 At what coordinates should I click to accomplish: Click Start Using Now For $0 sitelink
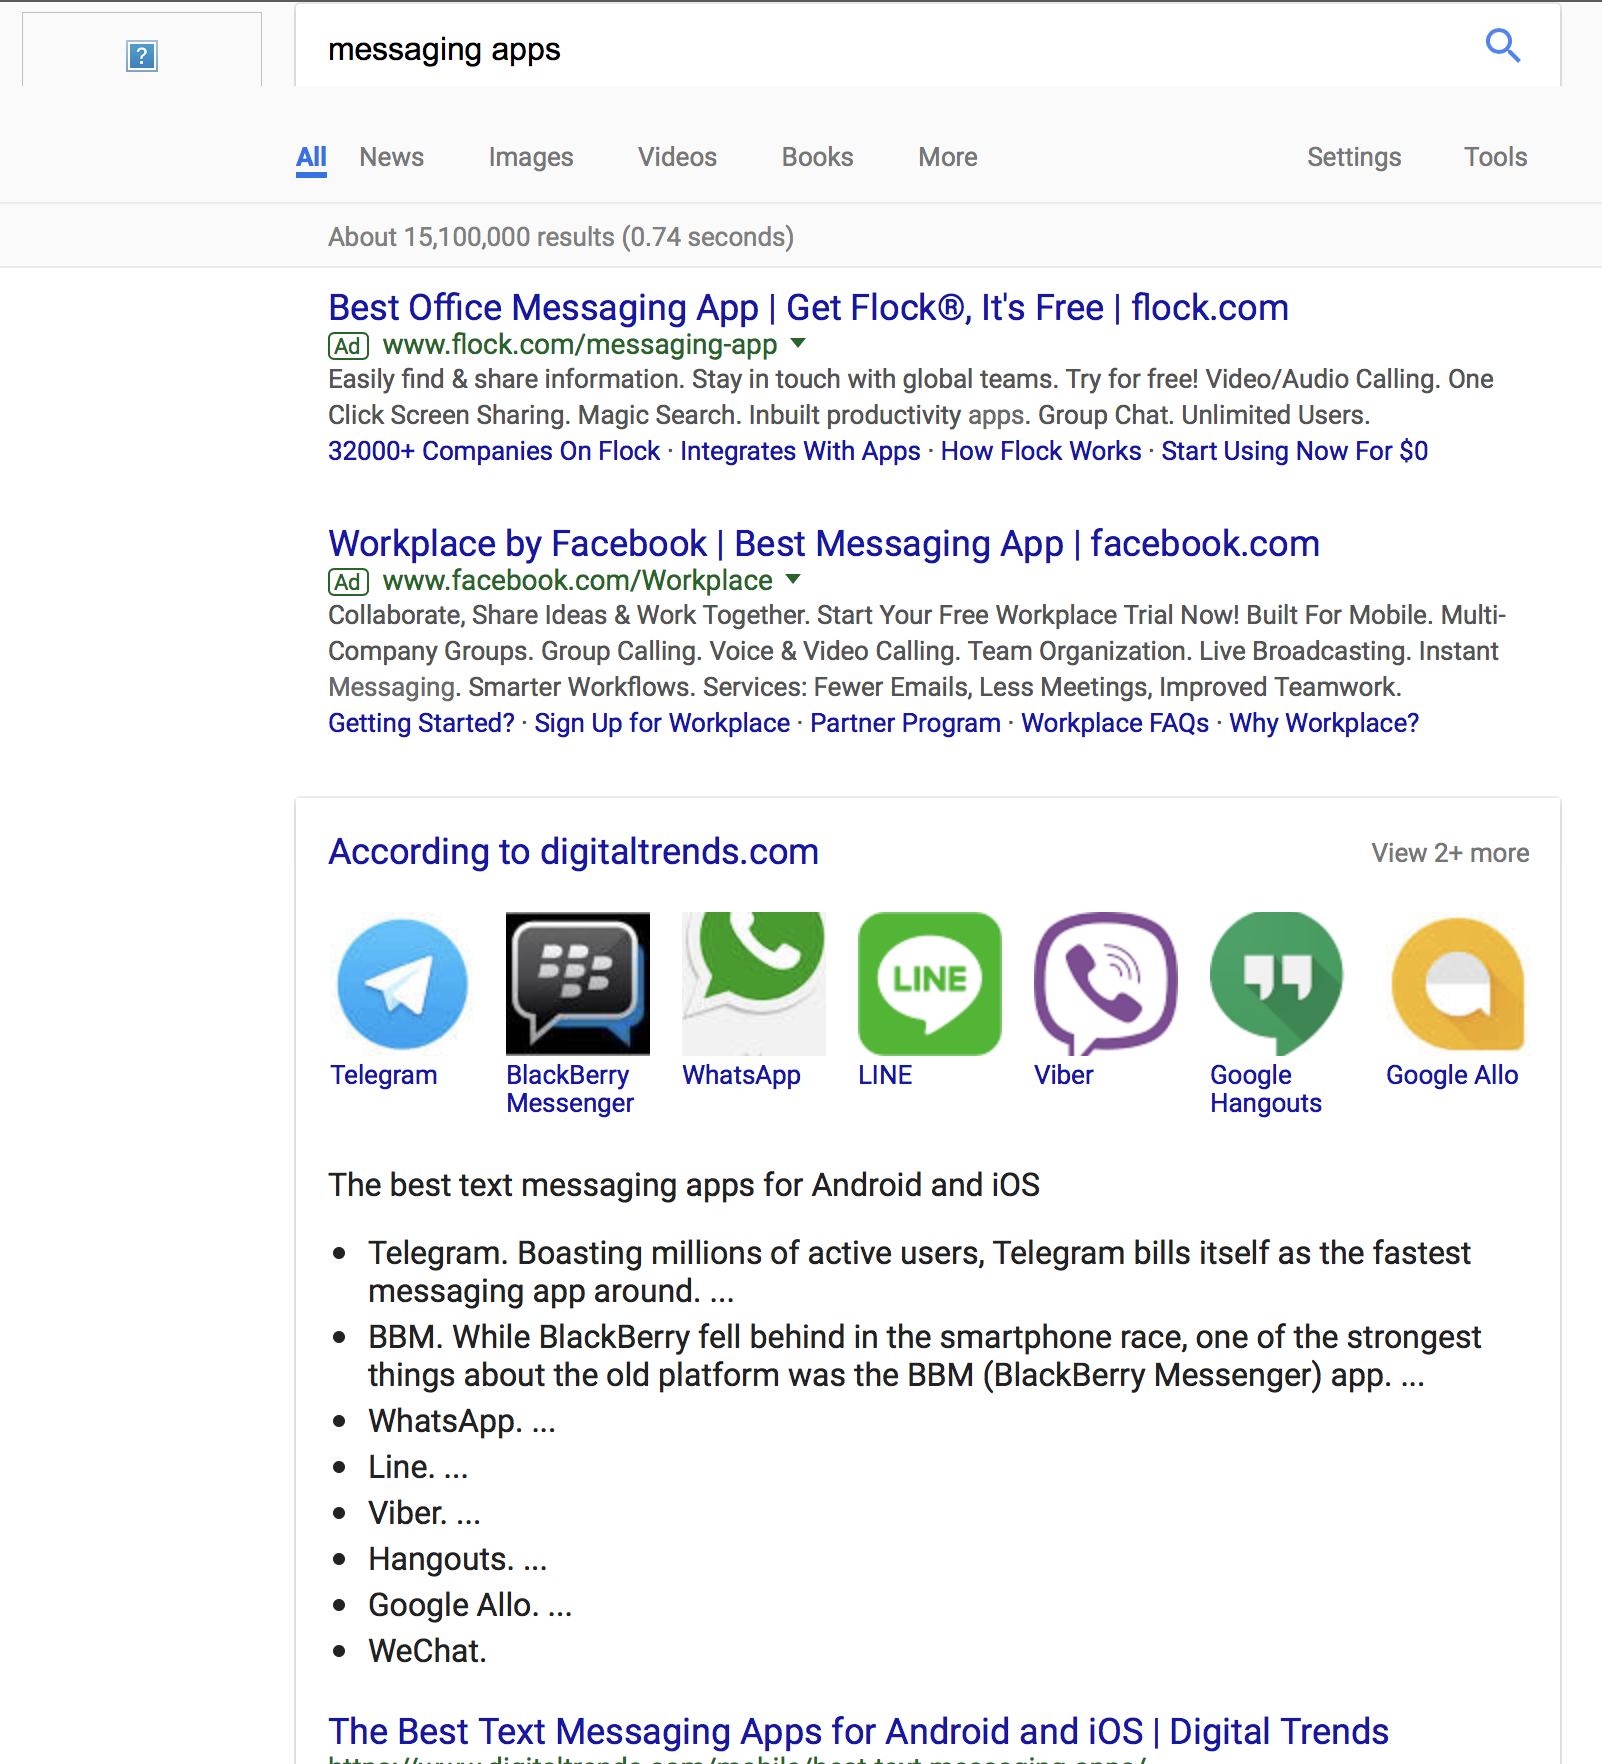[x=1294, y=451]
